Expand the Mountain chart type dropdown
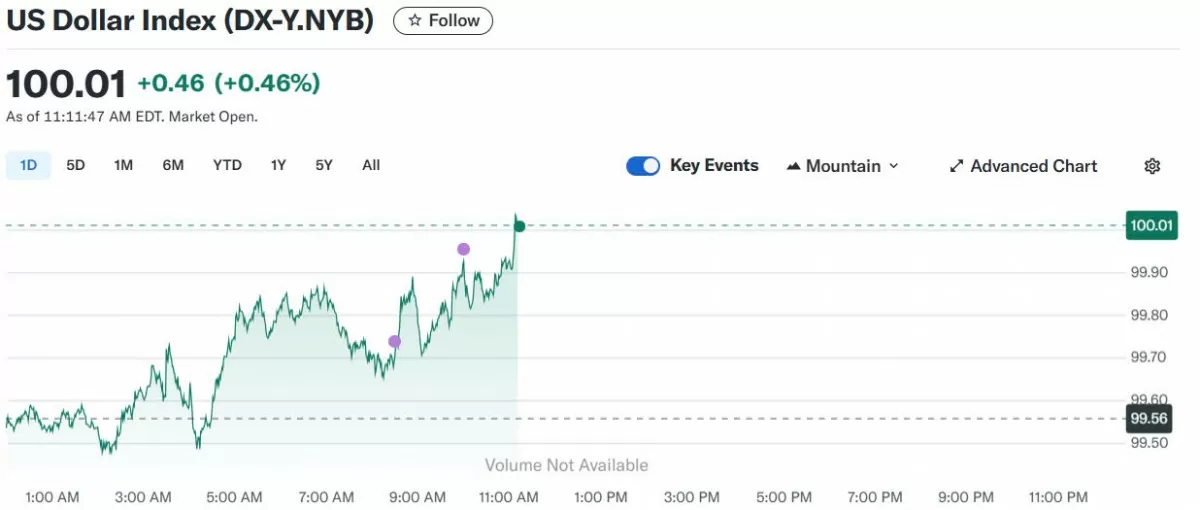Screen dimensions: 1200x510 [843, 166]
